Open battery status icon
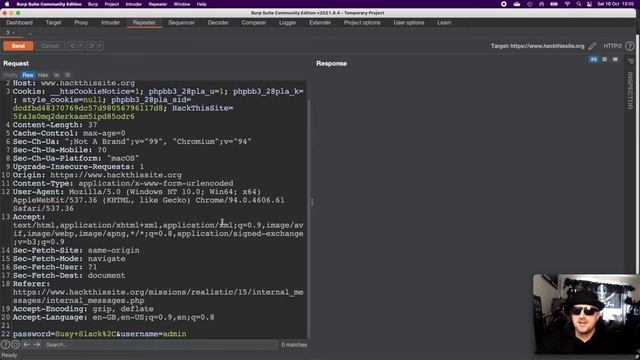The image size is (640, 360). tap(554, 4)
